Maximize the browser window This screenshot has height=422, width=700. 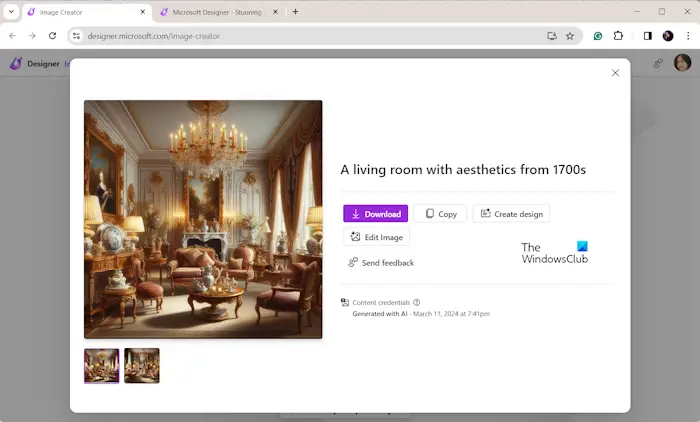(x=662, y=12)
